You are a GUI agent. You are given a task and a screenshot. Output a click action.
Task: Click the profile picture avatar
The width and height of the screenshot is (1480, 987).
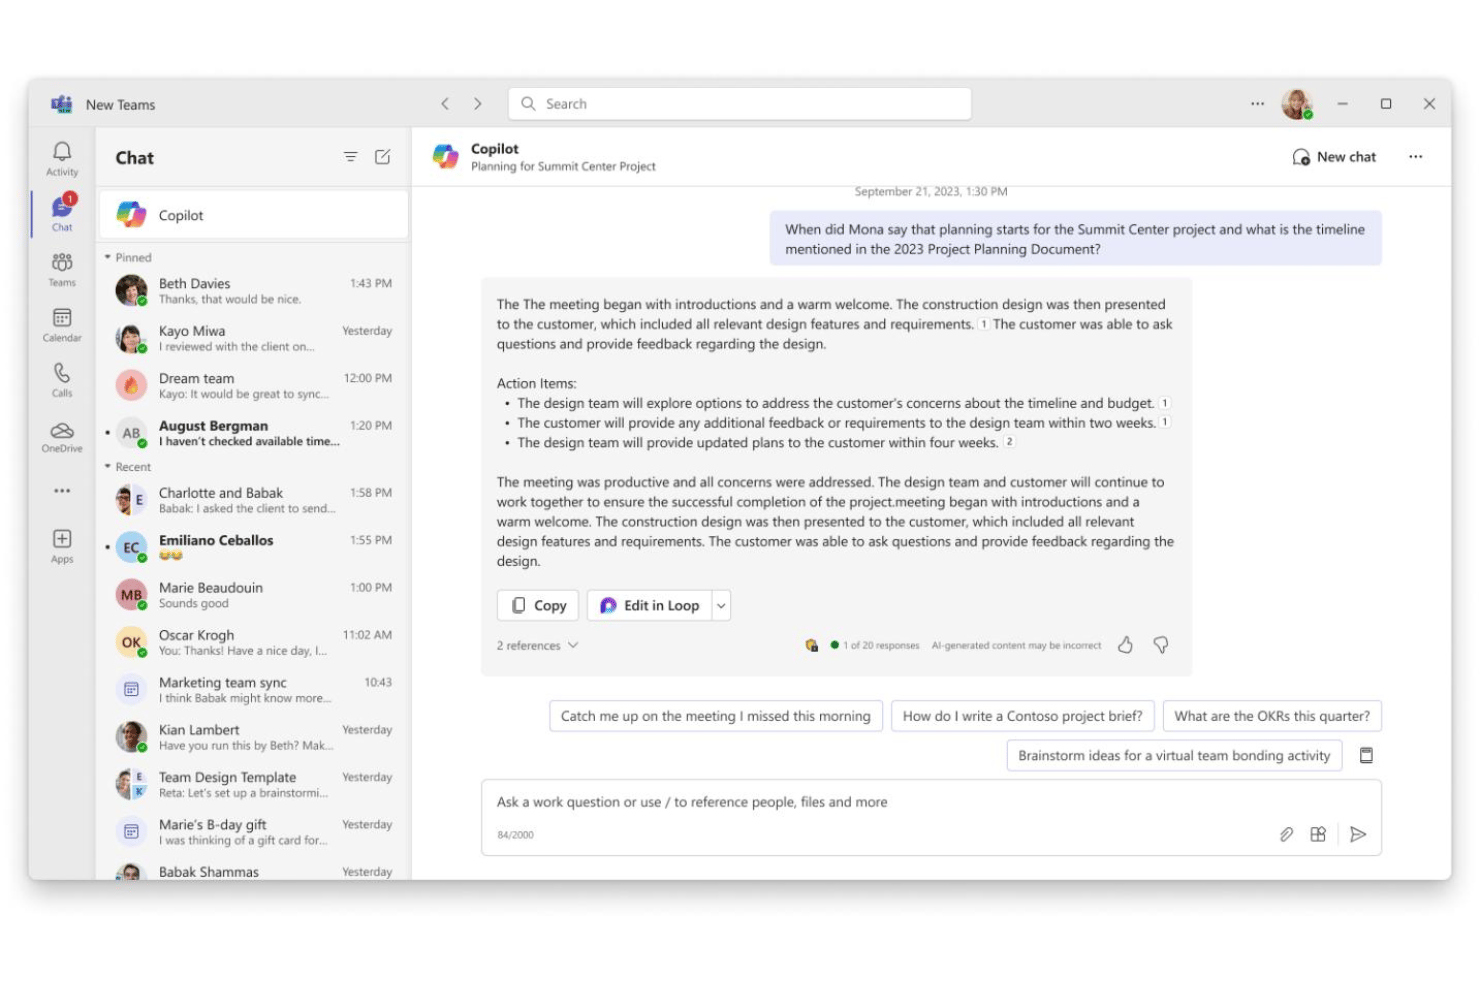(x=1297, y=104)
